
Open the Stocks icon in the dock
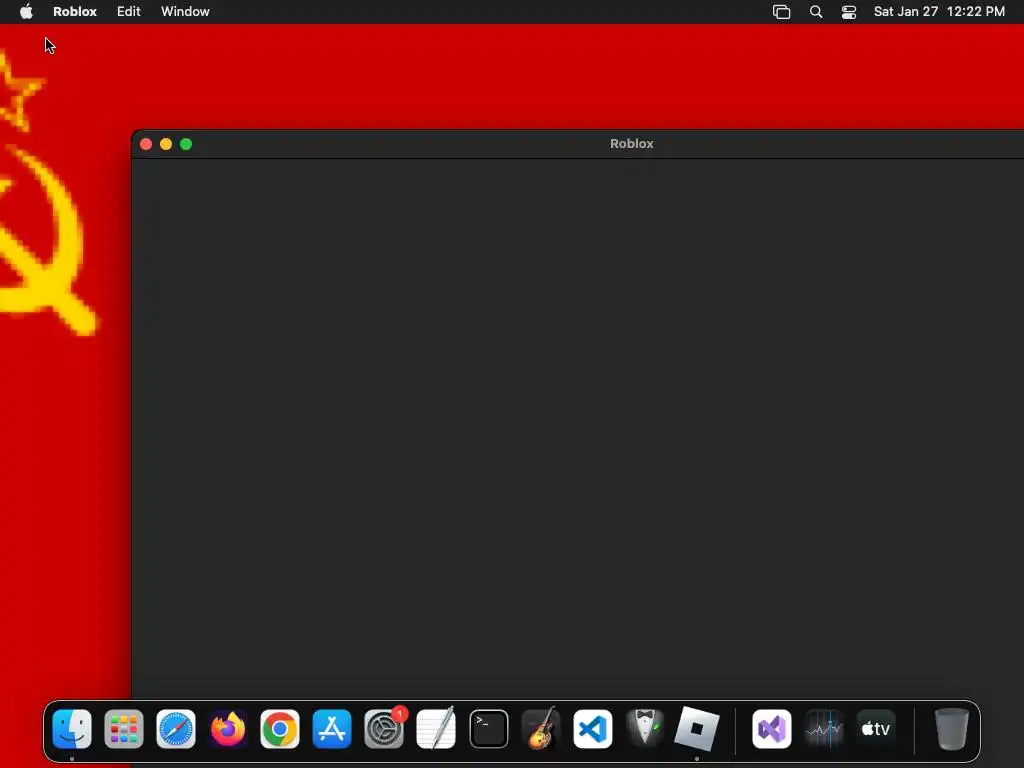(x=824, y=729)
